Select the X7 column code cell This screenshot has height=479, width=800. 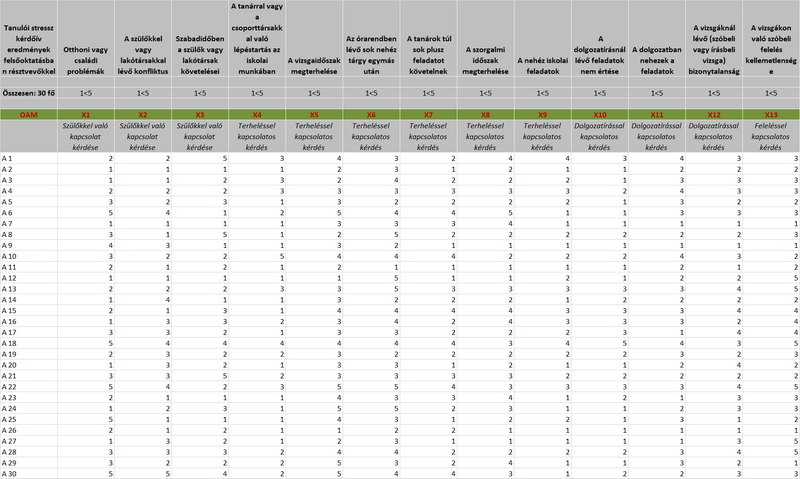tap(429, 115)
